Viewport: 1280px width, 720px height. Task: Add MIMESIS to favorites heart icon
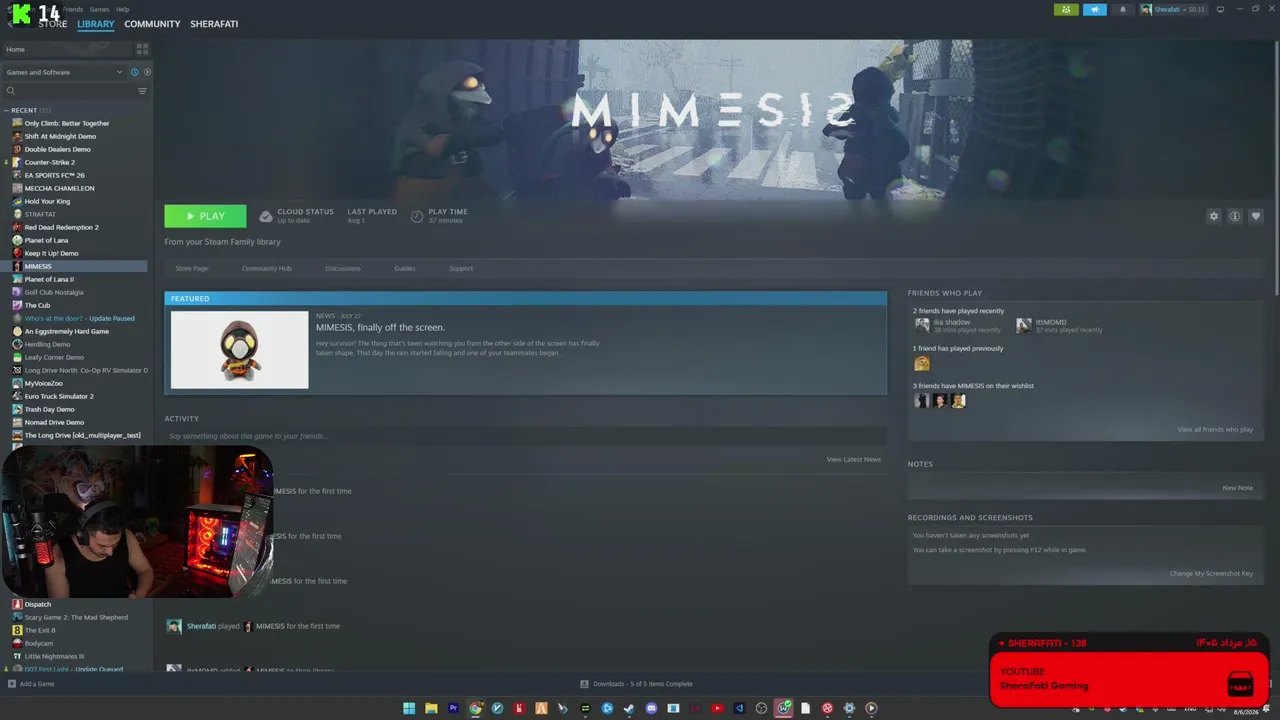point(1256,216)
